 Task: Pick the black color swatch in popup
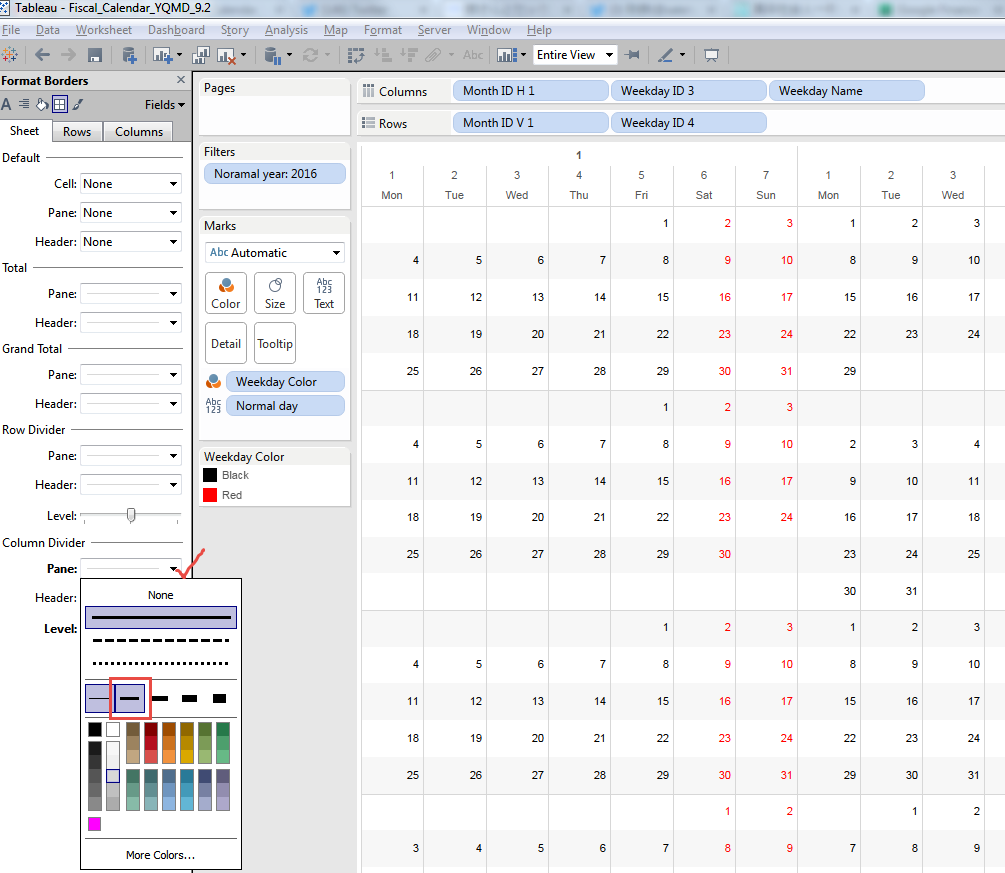95,729
